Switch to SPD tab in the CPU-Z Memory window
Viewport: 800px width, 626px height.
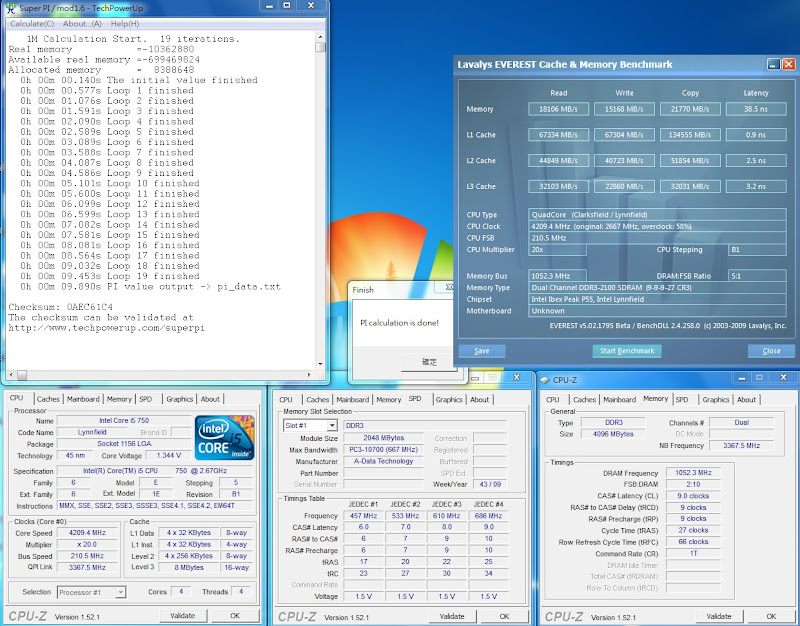tap(682, 399)
